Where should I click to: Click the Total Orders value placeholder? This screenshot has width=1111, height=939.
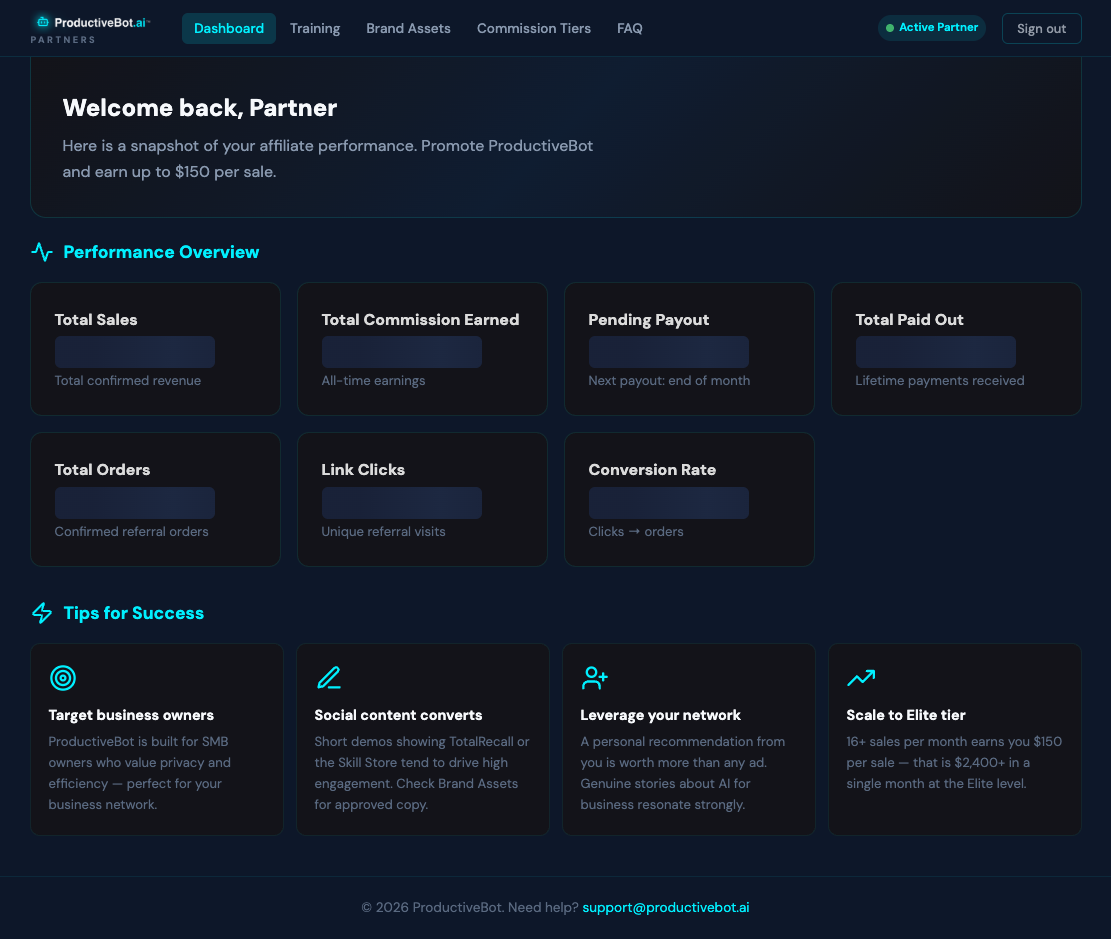[135, 503]
